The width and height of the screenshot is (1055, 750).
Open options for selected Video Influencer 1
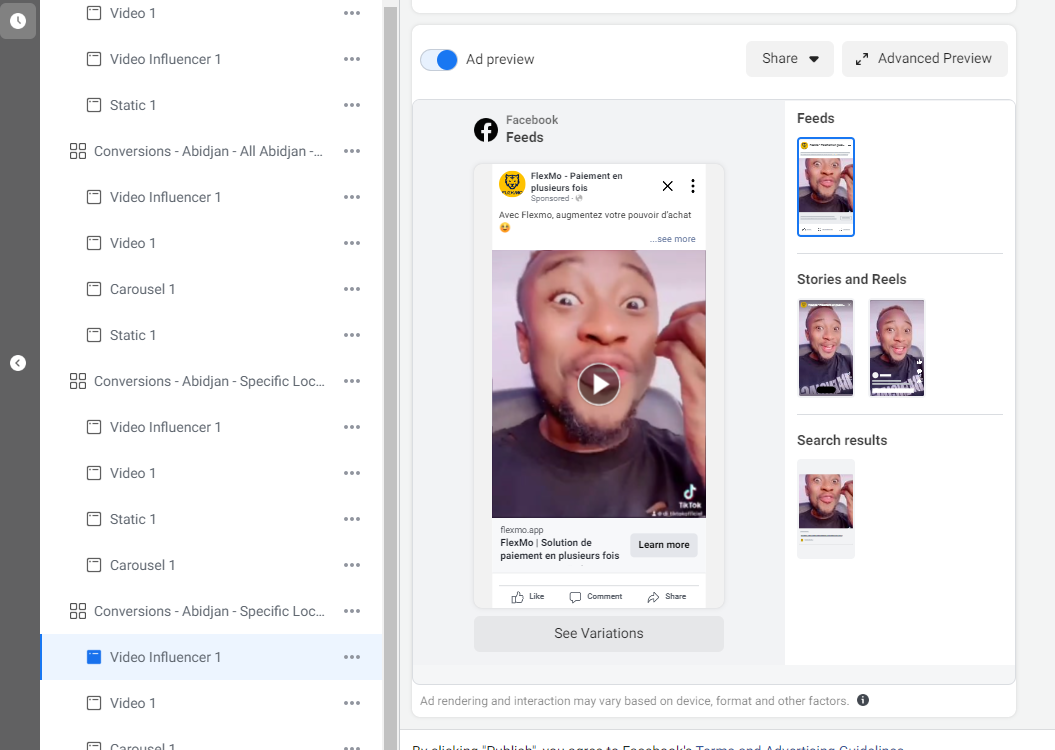click(x=352, y=657)
